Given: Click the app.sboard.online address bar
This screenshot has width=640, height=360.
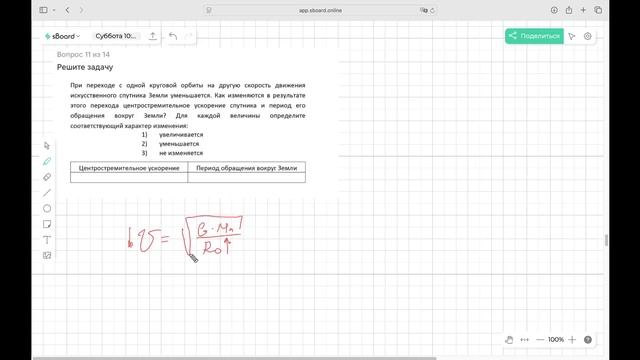Looking at the screenshot, I should [320, 10].
